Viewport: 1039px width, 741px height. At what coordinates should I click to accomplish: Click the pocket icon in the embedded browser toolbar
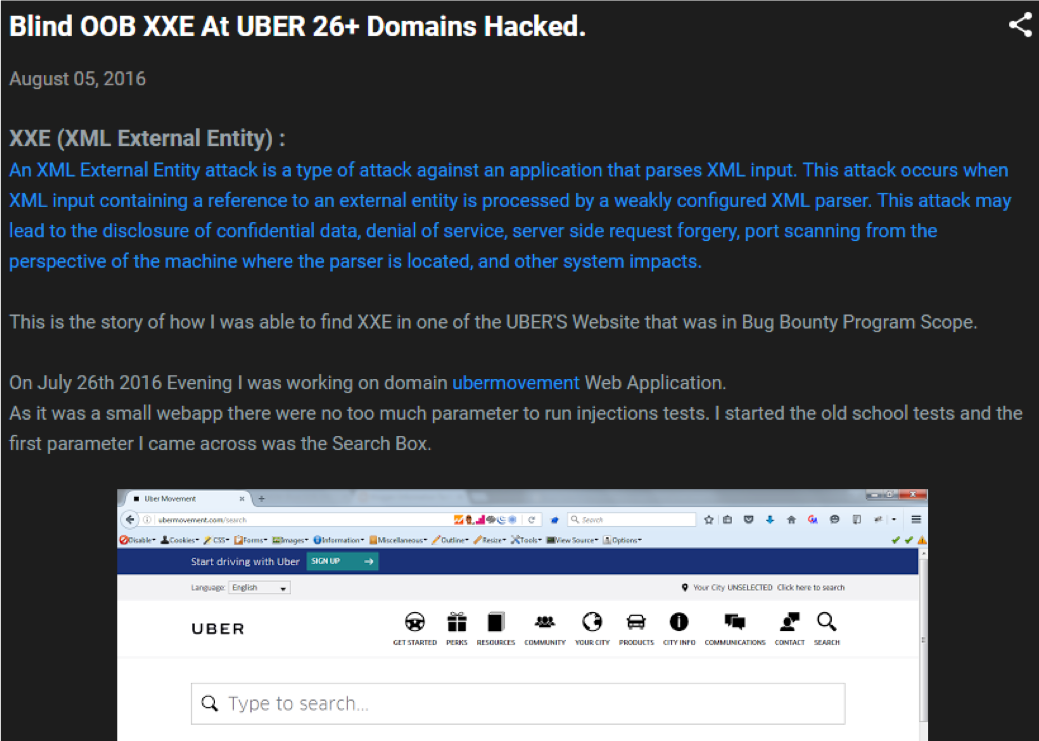[748, 520]
